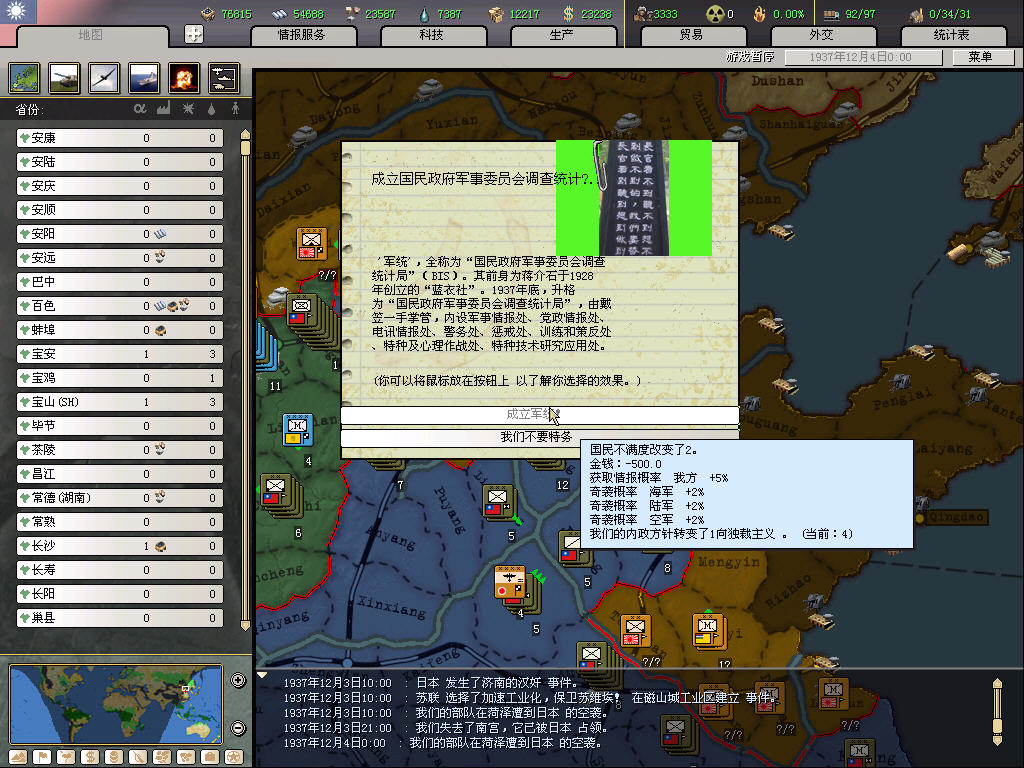Select province 长沙 in the list
Viewport: 1024px width, 768px height.
pyautogui.click(x=120, y=546)
